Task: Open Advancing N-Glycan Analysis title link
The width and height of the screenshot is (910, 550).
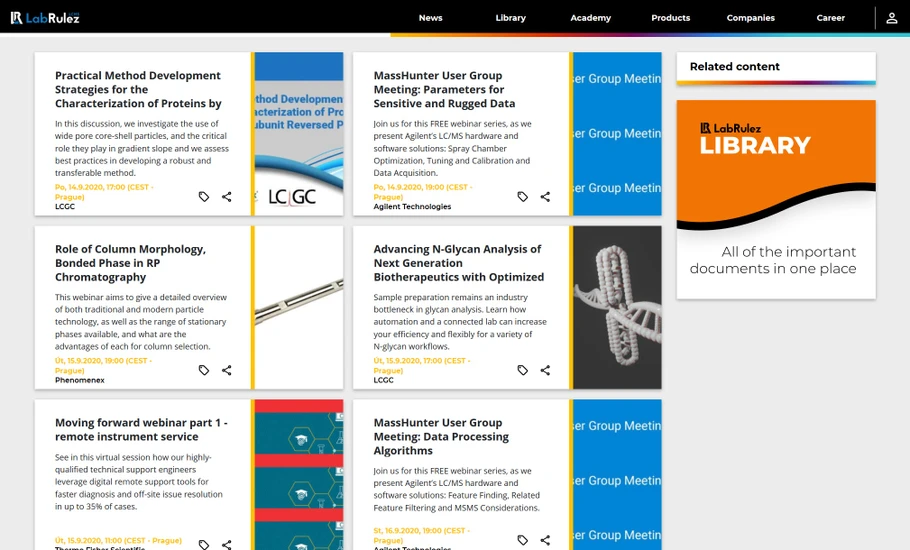Action: [458, 263]
